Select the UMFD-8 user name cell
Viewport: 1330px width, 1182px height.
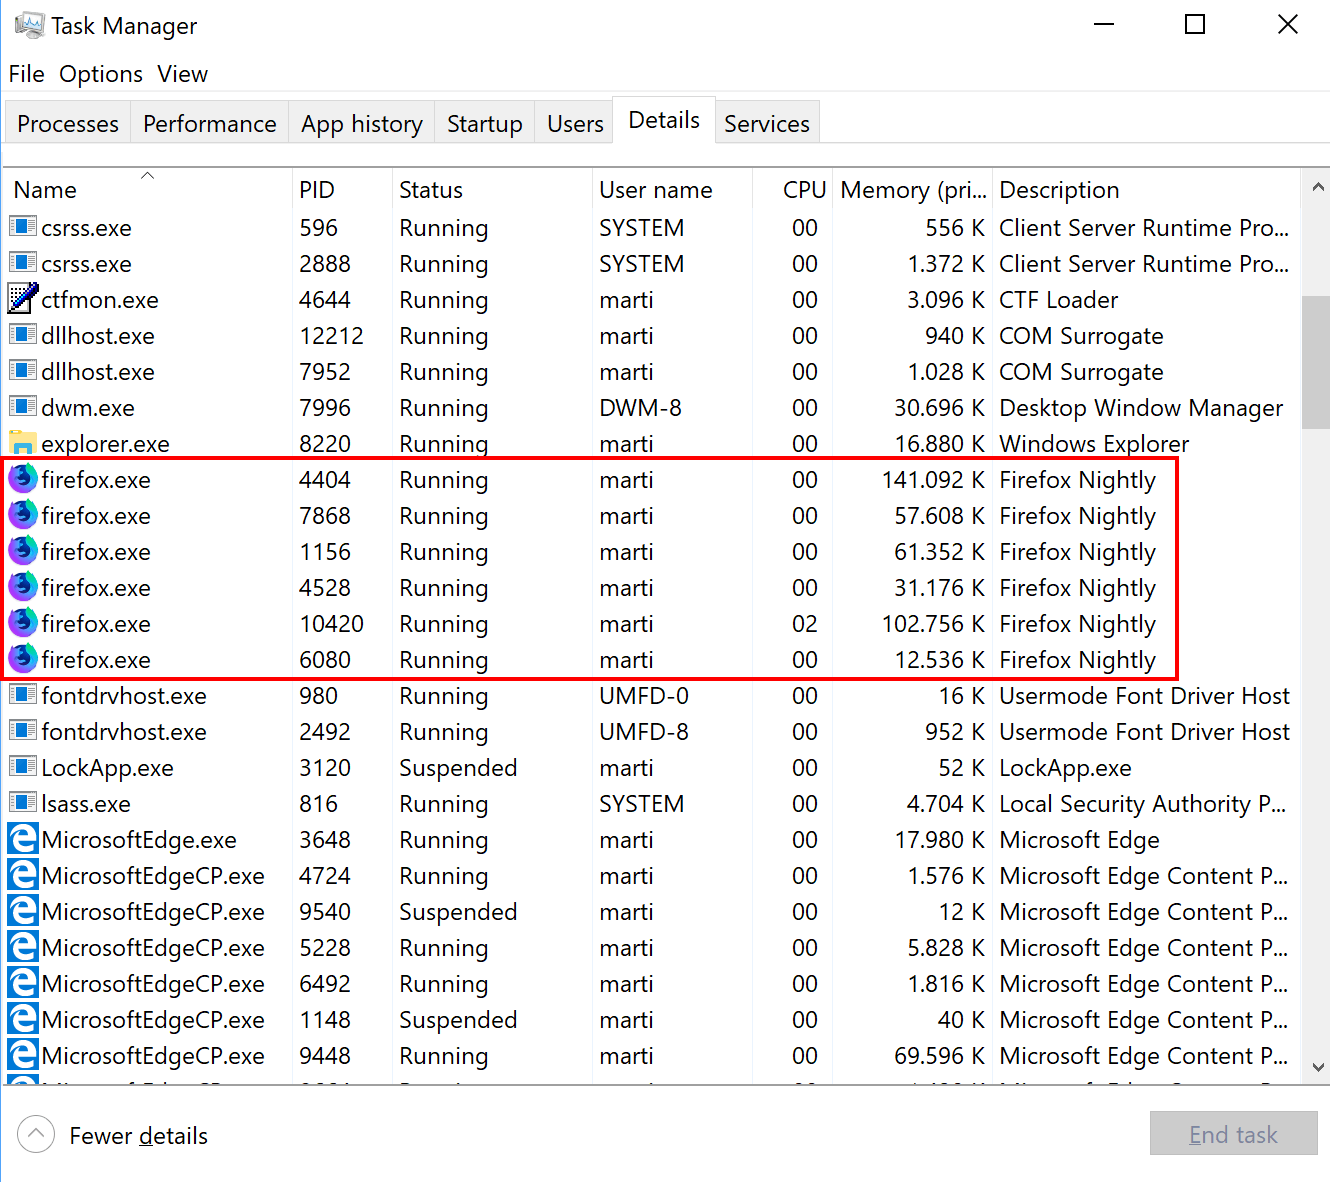point(644,732)
